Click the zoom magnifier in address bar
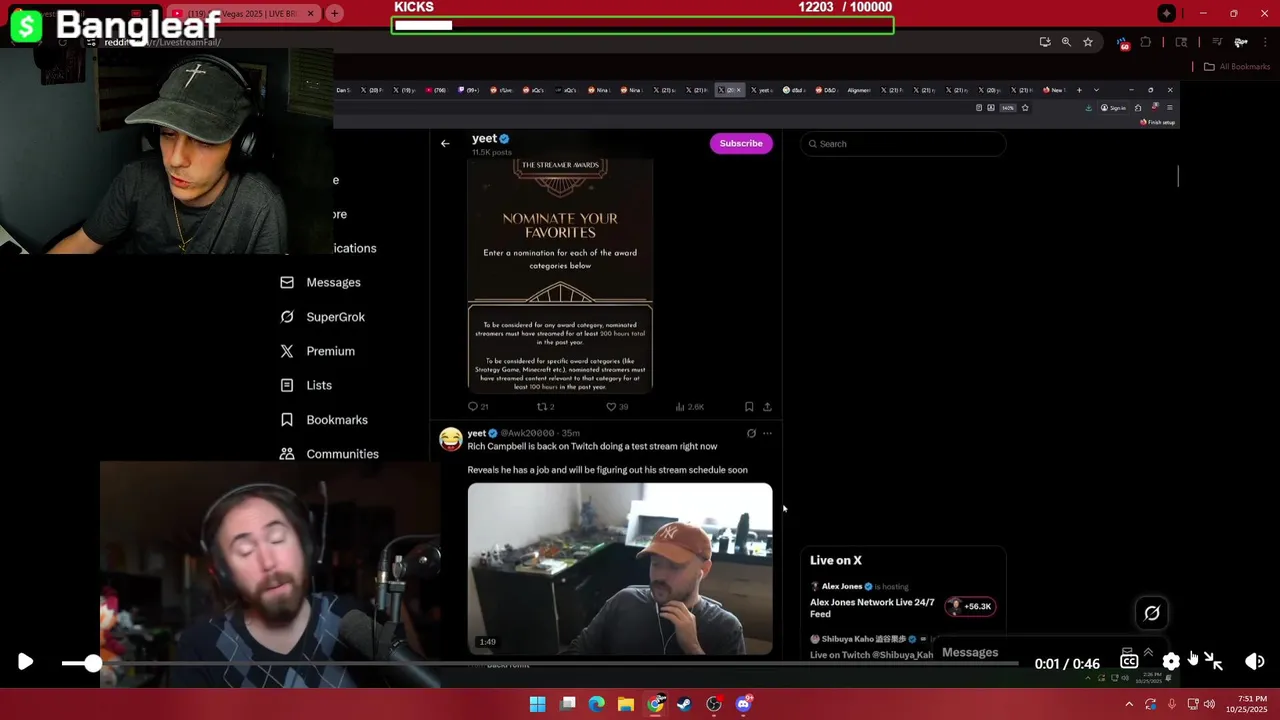The width and height of the screenshot is (1280, 720). coord(1066,42)
